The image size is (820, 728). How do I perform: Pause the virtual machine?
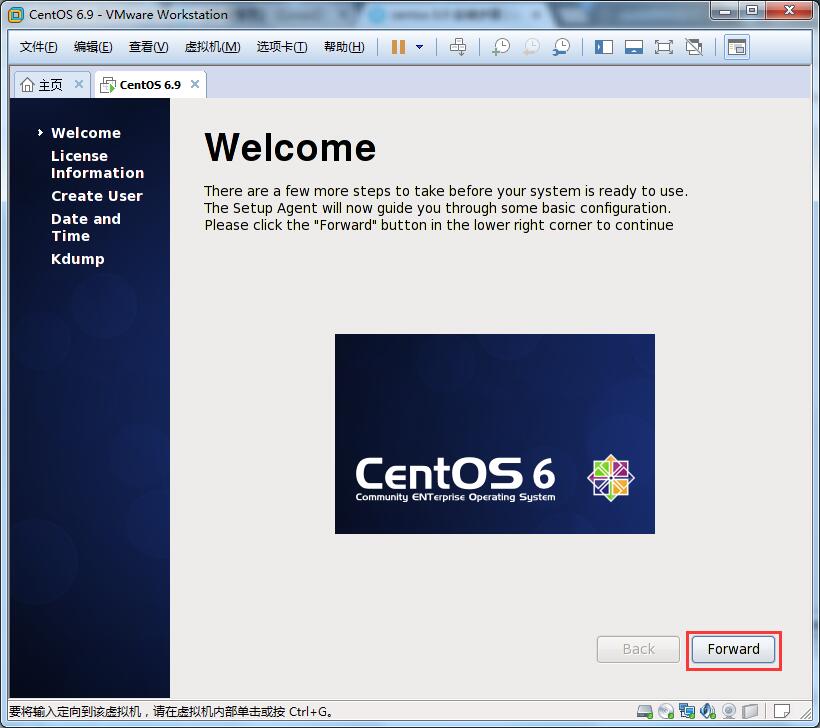pos(398,47)
